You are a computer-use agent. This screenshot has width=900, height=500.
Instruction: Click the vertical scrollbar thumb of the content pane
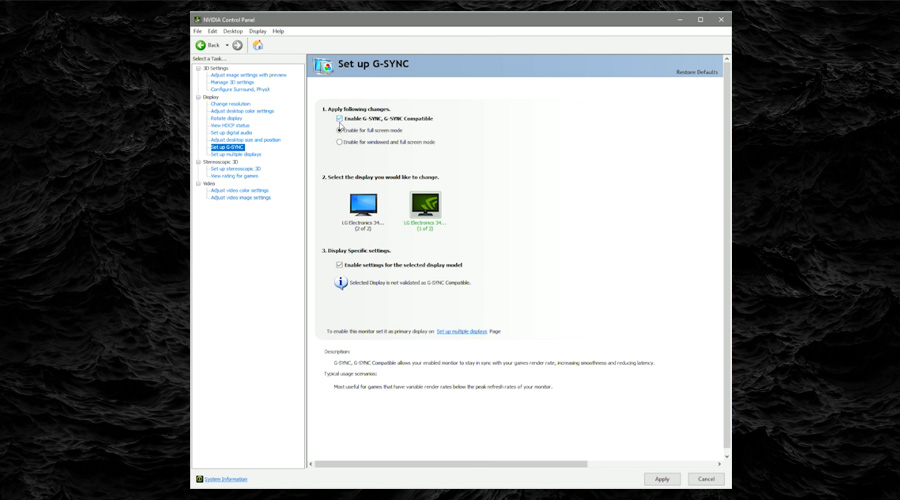pos(727,255)
